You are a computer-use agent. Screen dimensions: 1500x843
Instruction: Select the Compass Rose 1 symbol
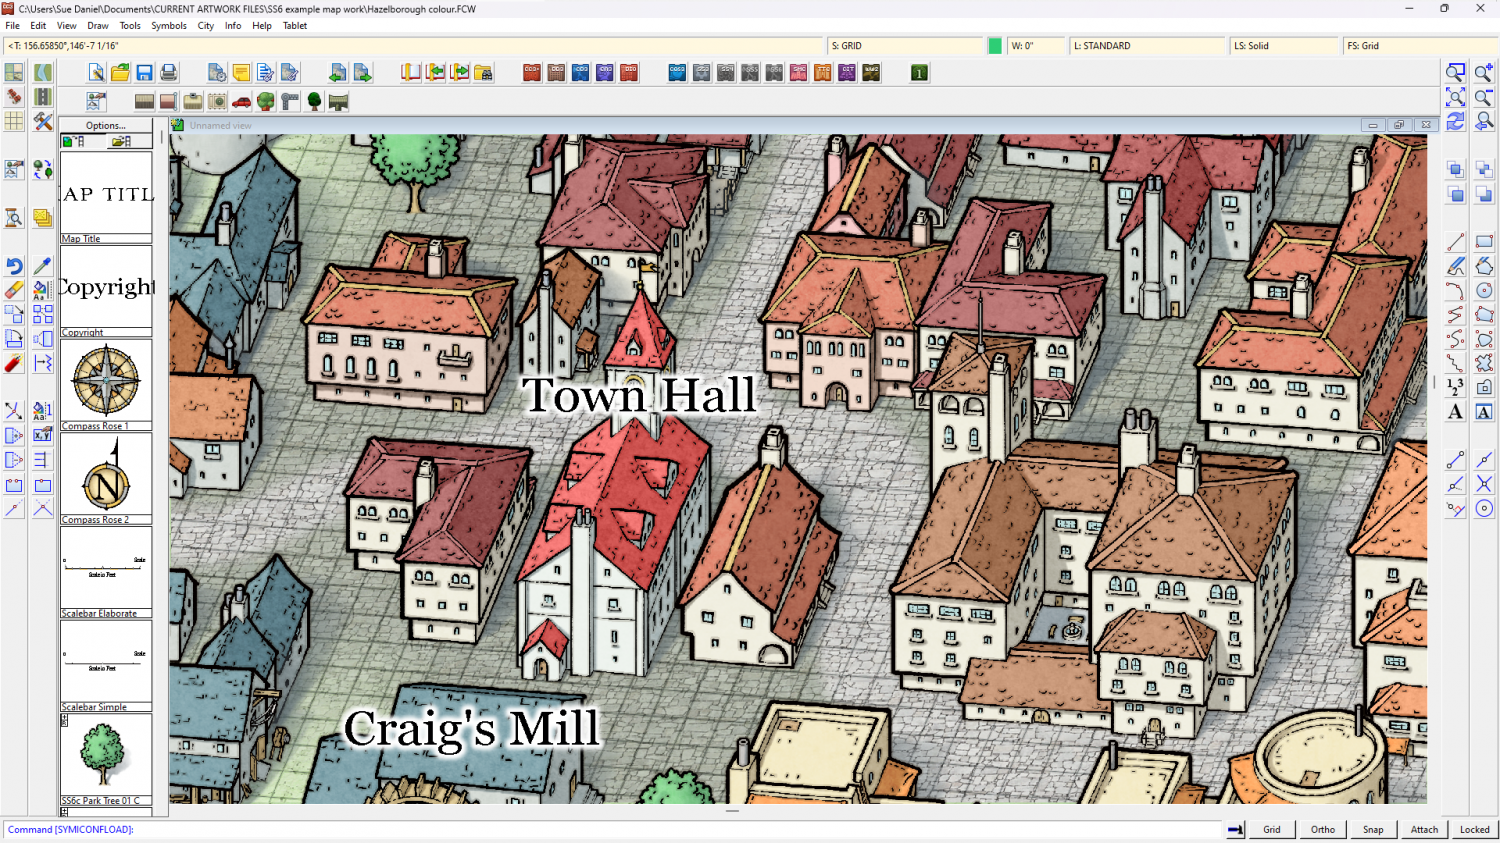pyautogui.click(x=106, y=385)
